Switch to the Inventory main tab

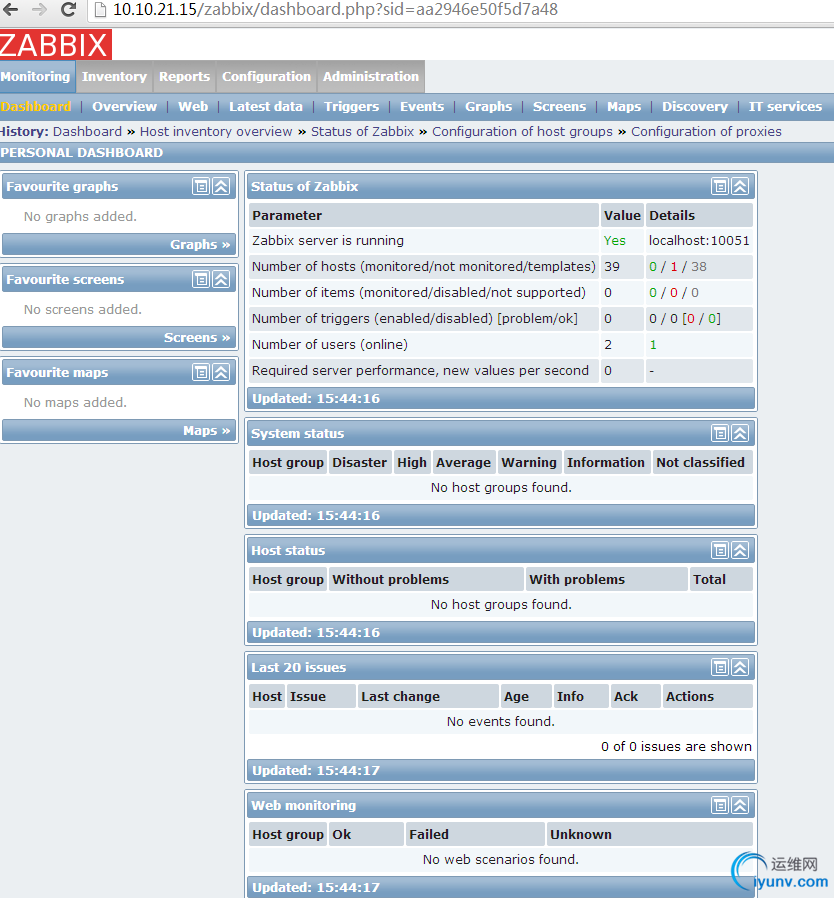(114, 76)
